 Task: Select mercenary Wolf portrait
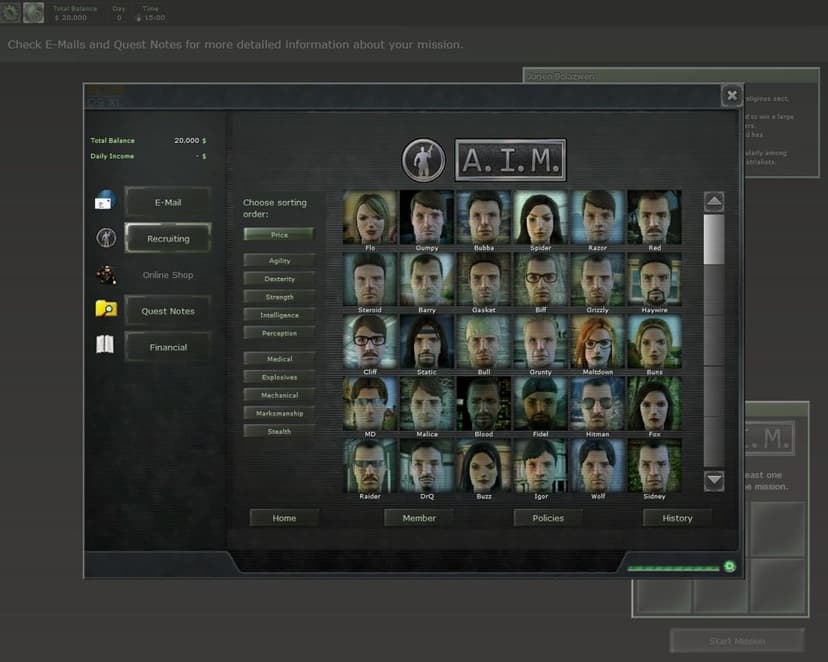597,466
